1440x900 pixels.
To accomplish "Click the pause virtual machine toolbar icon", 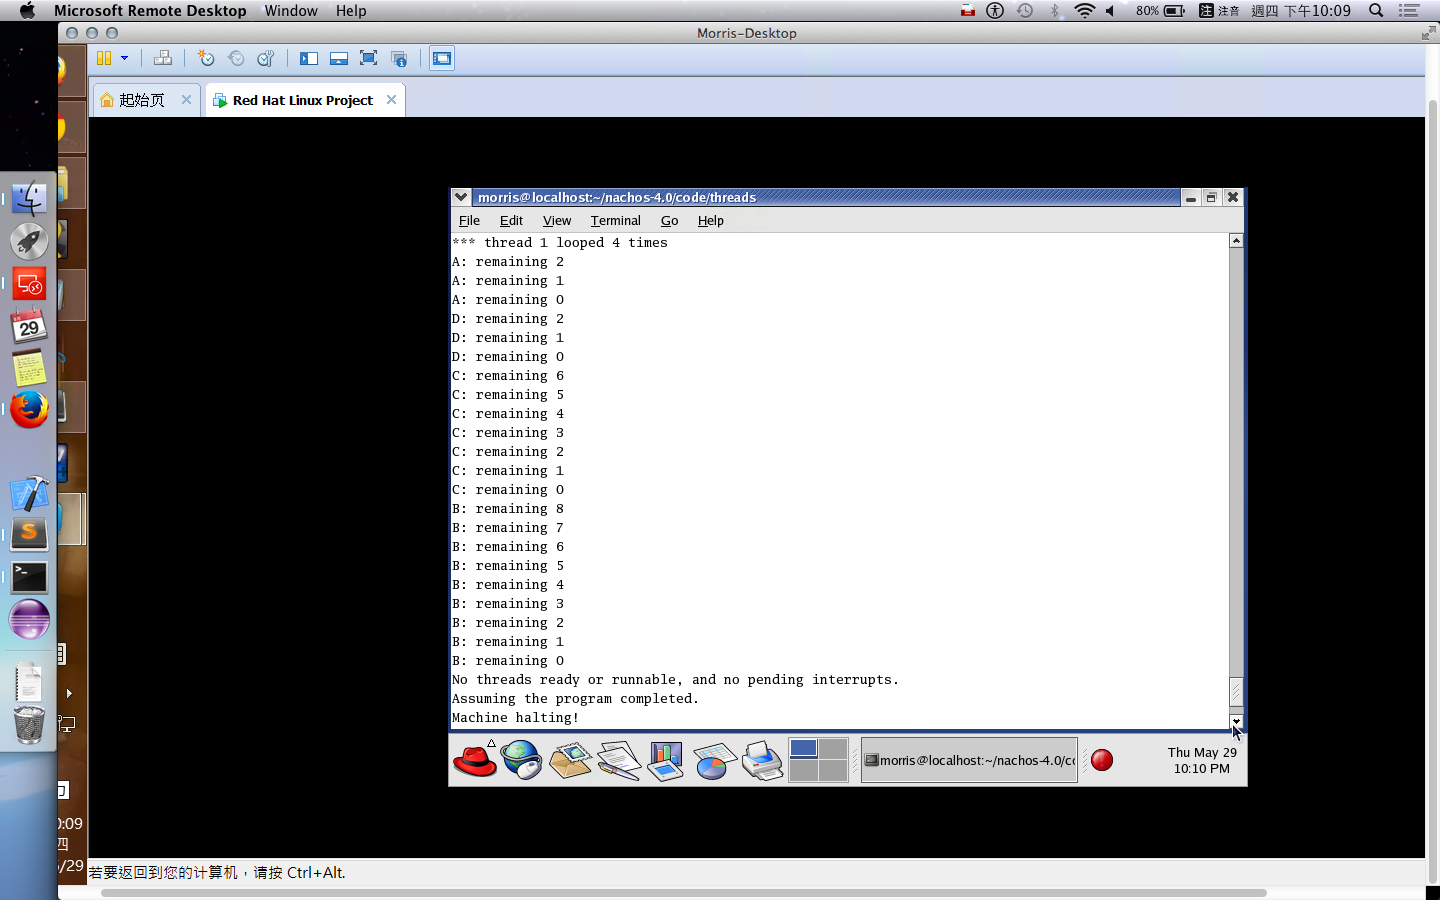I will pos(104,58).
